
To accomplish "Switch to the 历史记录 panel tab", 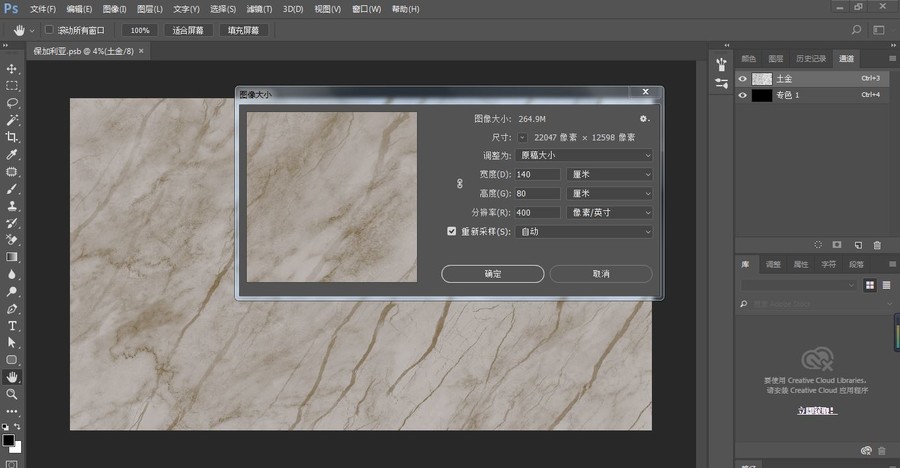I will pos(810,59).
